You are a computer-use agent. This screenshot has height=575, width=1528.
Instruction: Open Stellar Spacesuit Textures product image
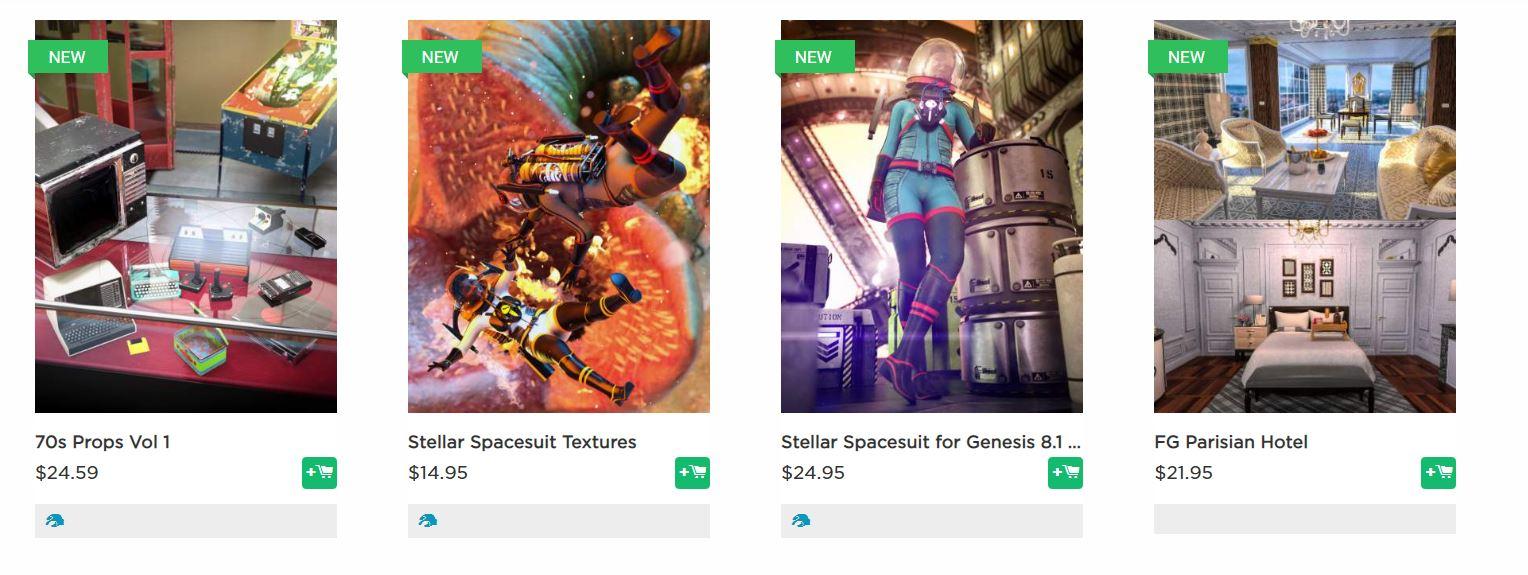tap(559, 216)
